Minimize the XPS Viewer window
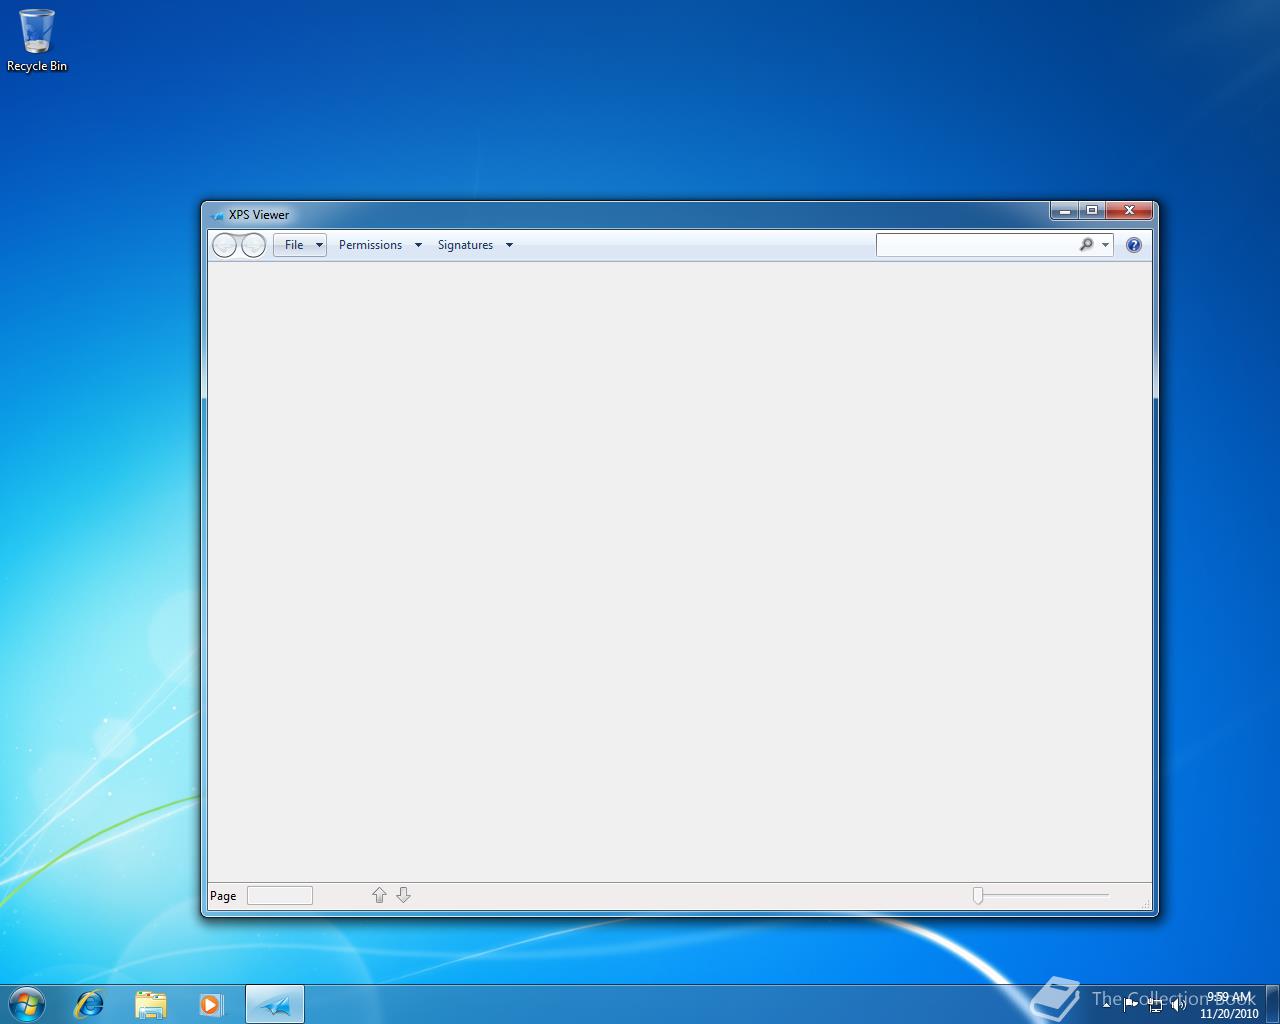 point(1065,211)
